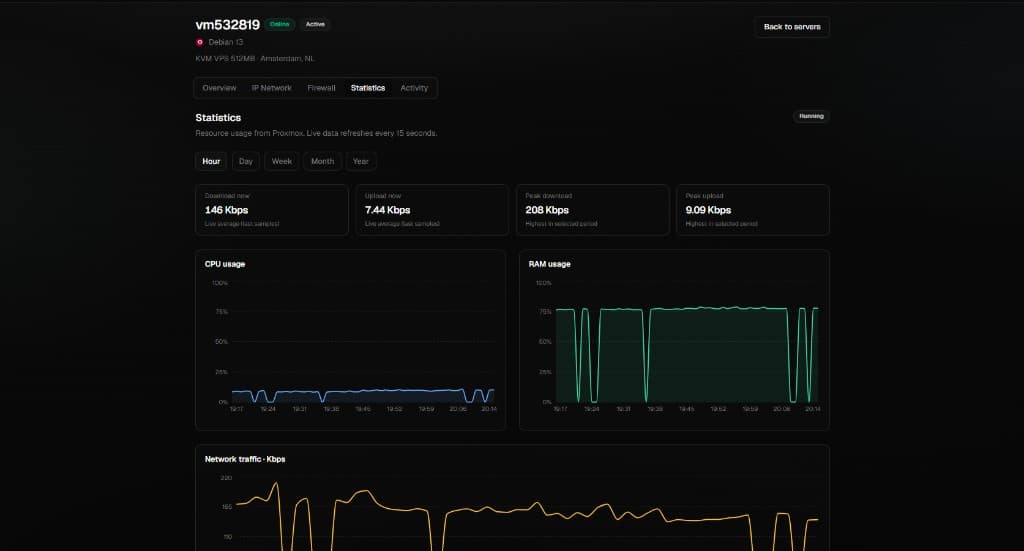Show statistics for the Year
Image resolution: width=1024 pixels, height=551 pixels.
pyautogui.click(x=360, y=161)
